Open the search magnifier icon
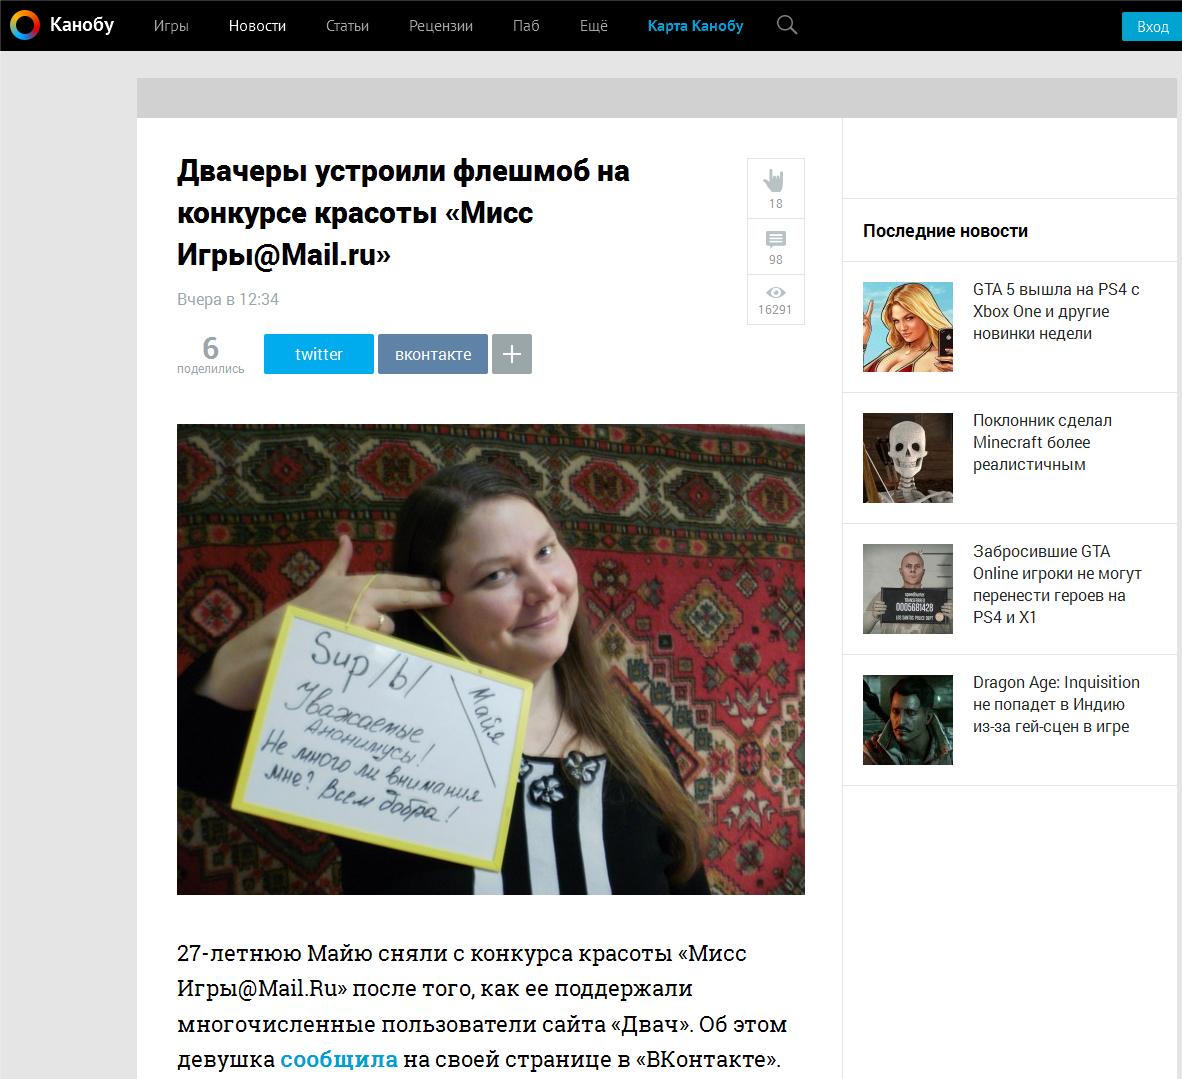 click(x=786, y=25)
